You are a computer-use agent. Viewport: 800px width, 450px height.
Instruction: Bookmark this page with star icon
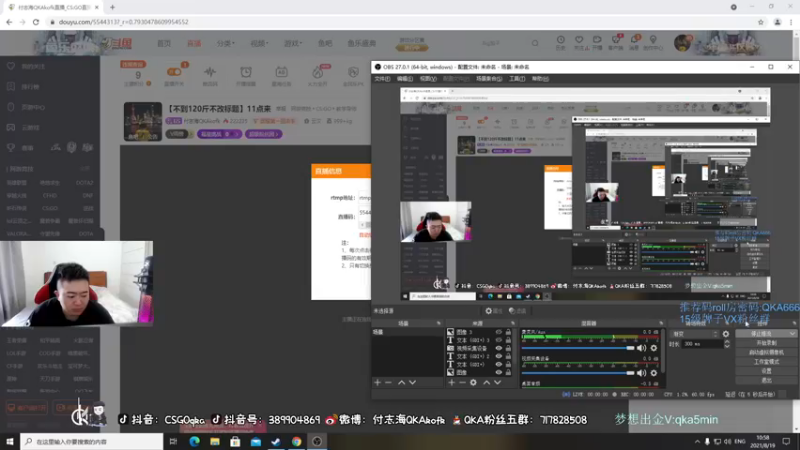click(761, 22)
